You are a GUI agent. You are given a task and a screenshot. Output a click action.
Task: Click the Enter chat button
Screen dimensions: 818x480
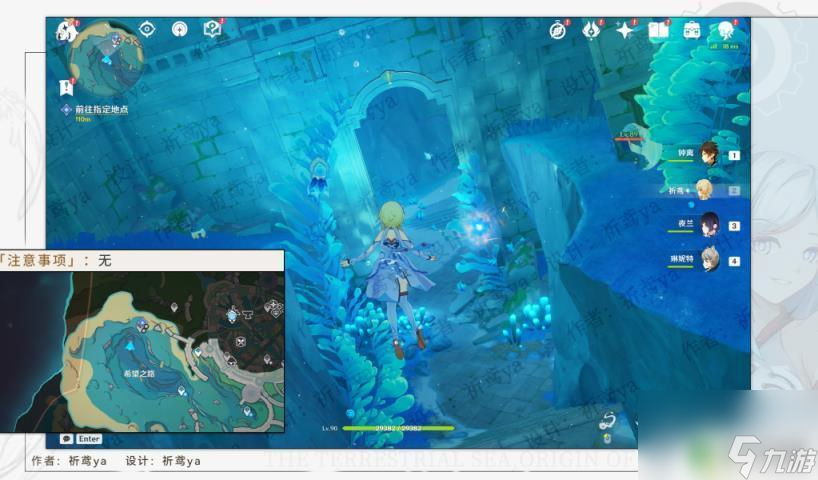pos(89,439)
